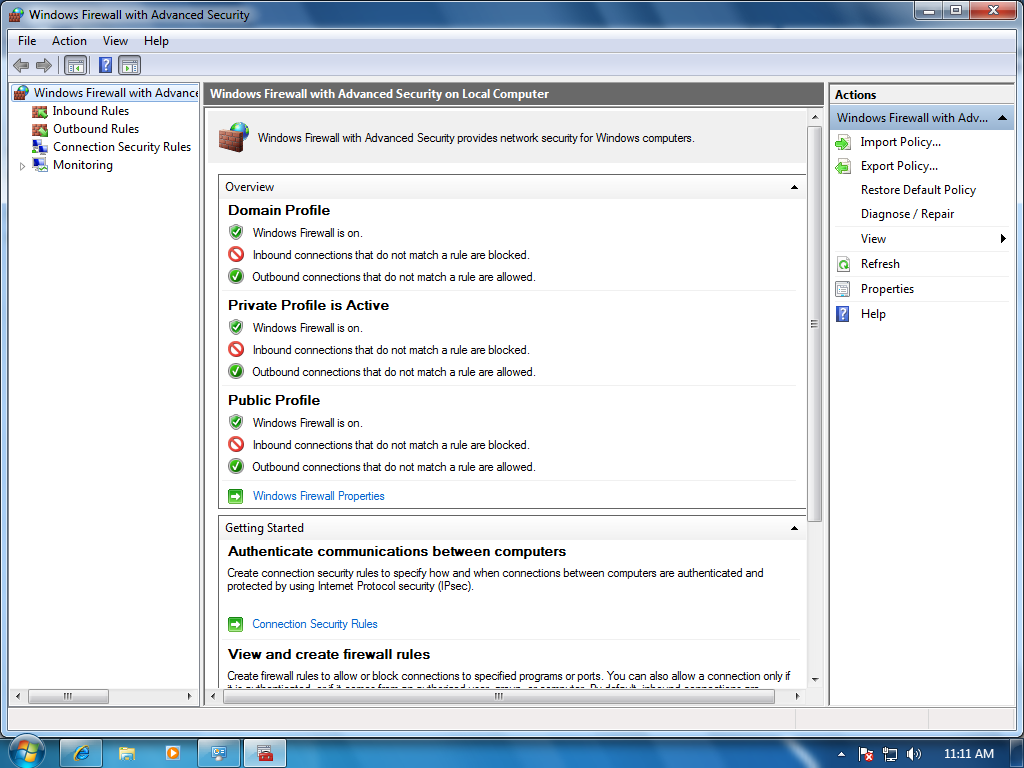Expand the View submenu arrow in Actions

tap(1003, 239)
